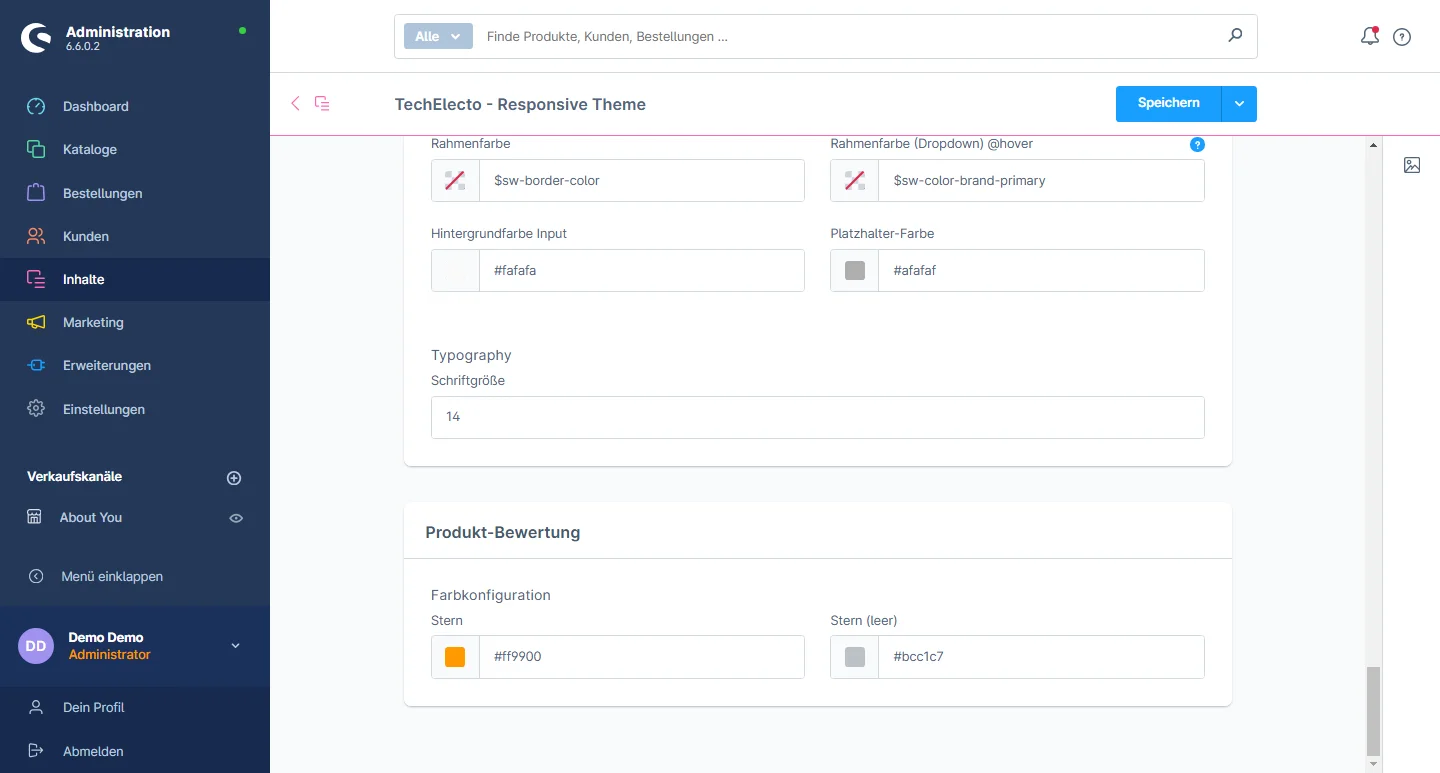Go to Einstellungen in the sidebar
The image size is (1440, 773).
coord(103,409)
